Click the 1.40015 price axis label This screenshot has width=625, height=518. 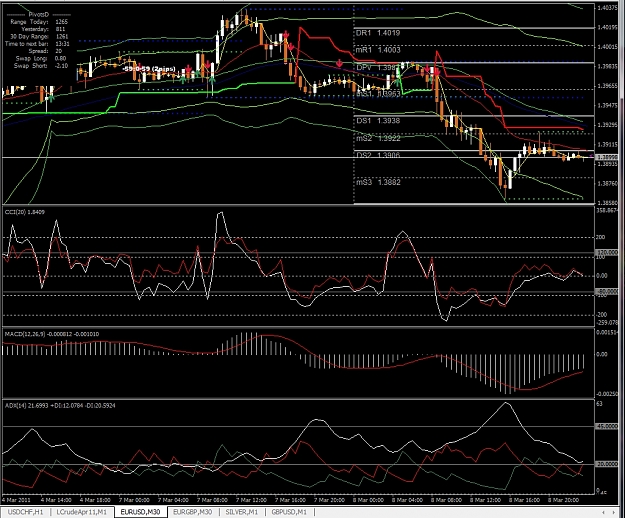coord(607,47)
